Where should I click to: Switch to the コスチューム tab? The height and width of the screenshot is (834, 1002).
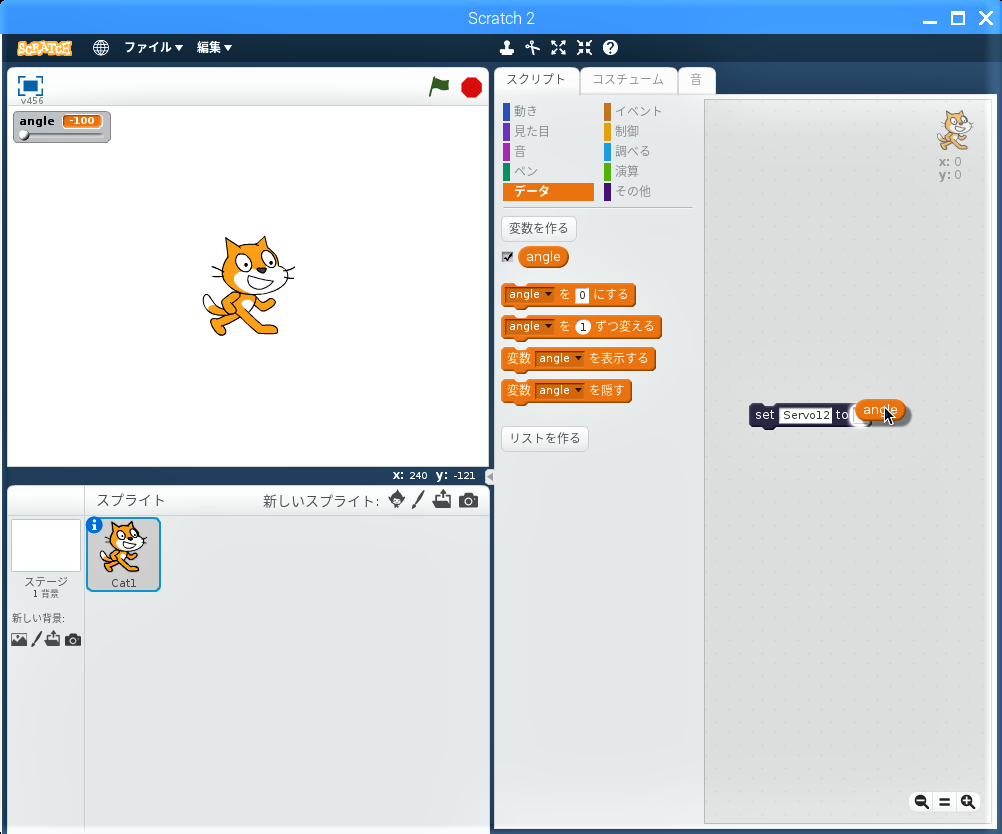click(628, 80)
